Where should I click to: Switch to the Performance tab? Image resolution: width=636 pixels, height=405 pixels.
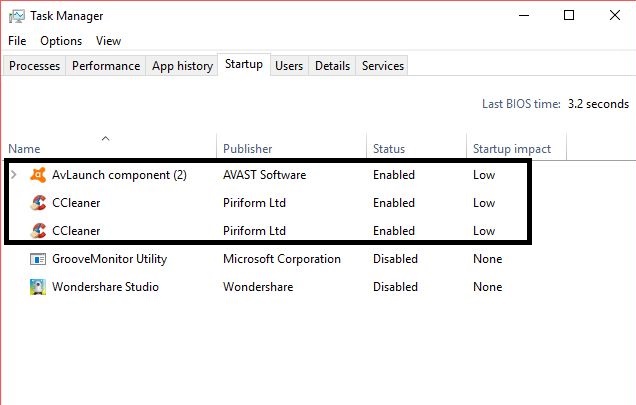pos(106,66)
